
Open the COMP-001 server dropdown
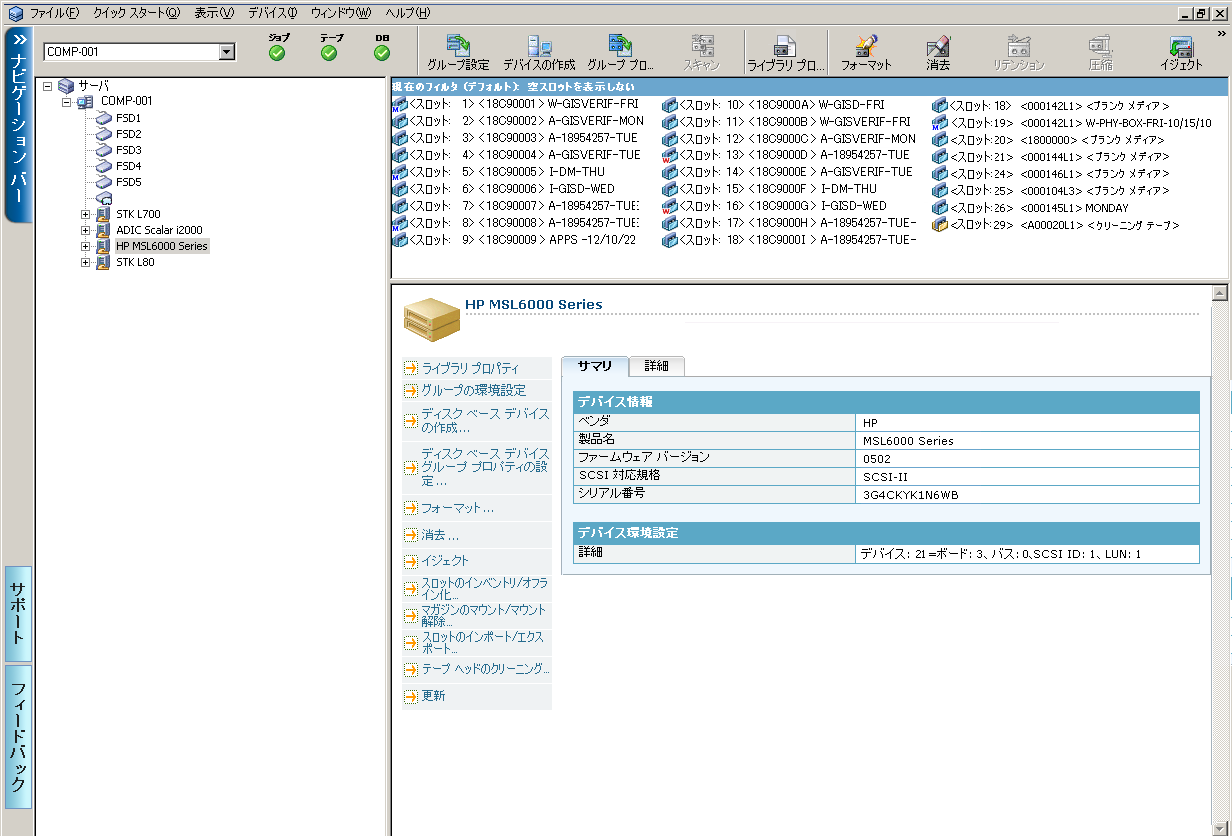click(x=226, y=52)
